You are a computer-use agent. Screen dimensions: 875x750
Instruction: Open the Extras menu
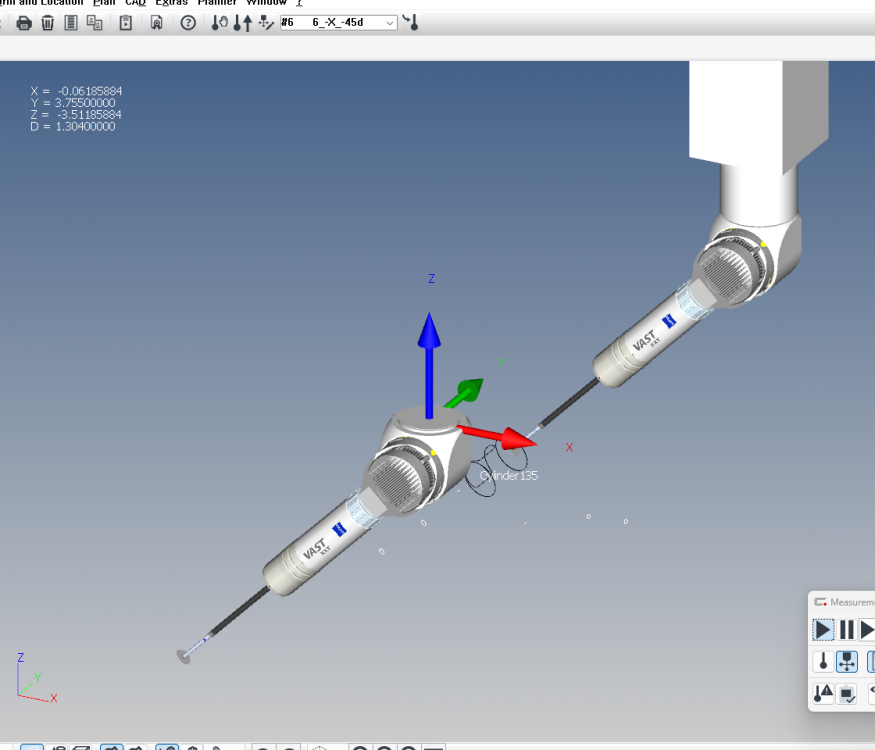tap(171, 2)
